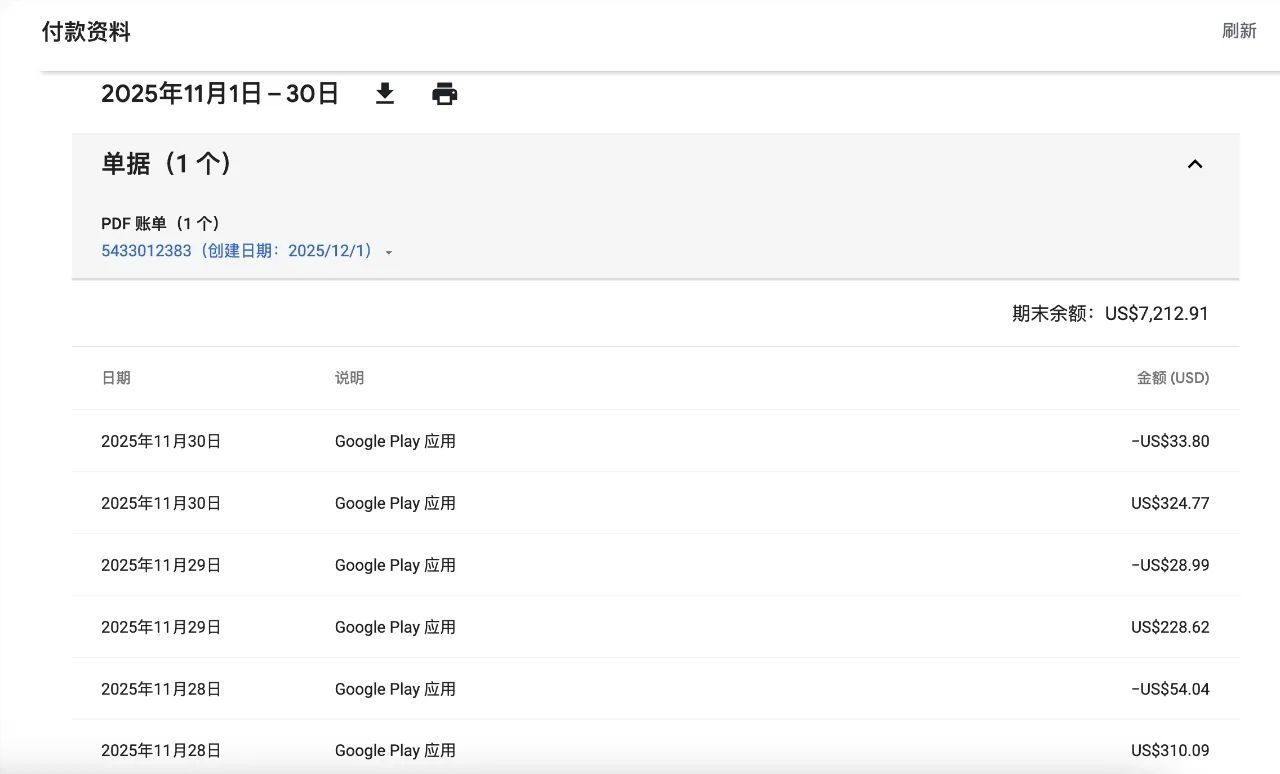Click the 刷新 button
The height and width of the screenshot is (774, 1280).
point(1238,31)
